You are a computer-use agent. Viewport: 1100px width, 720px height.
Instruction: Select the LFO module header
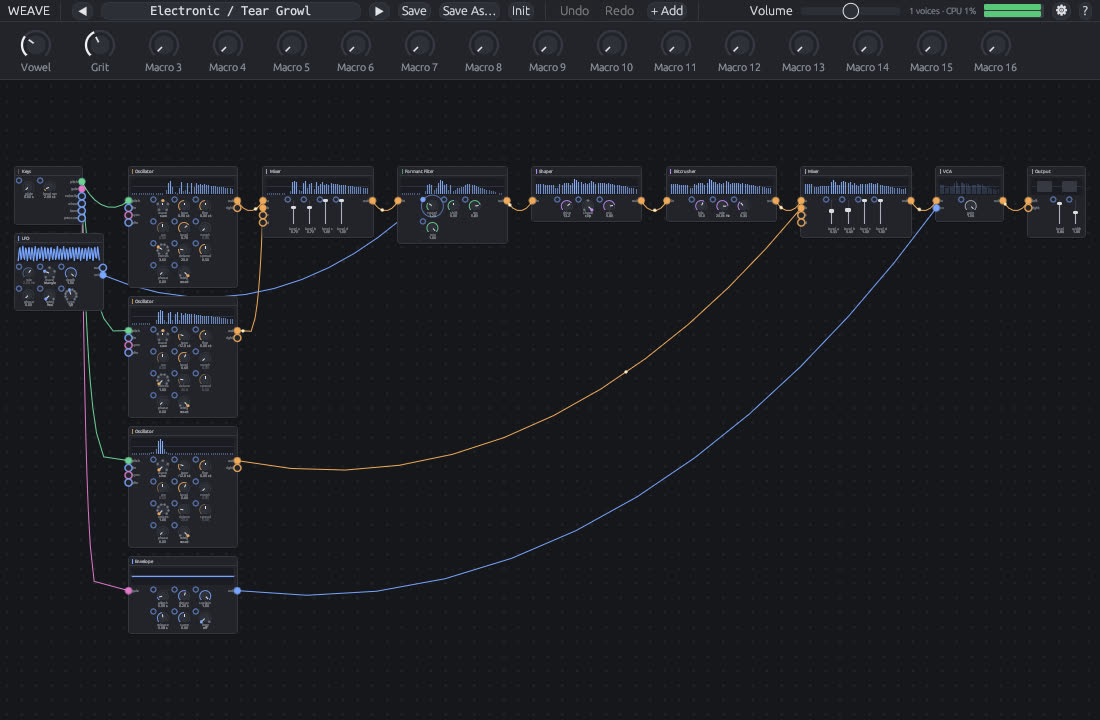(59, 238)
